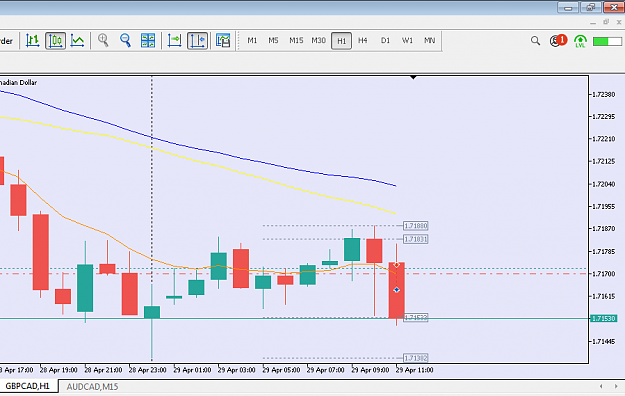Open the search magnifier icon
Image resolution: width=625 pixels, height=396 pixels.
(x=535, y=41)
